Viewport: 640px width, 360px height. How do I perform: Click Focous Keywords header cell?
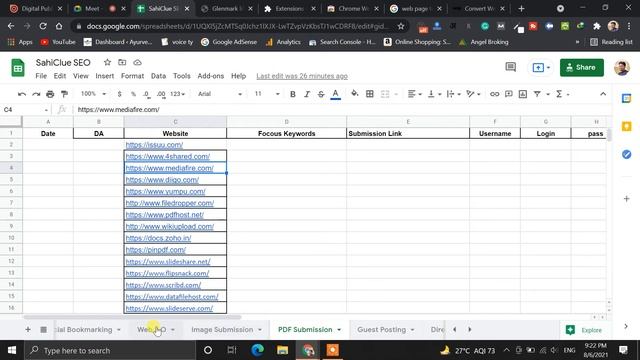[287, 133]
